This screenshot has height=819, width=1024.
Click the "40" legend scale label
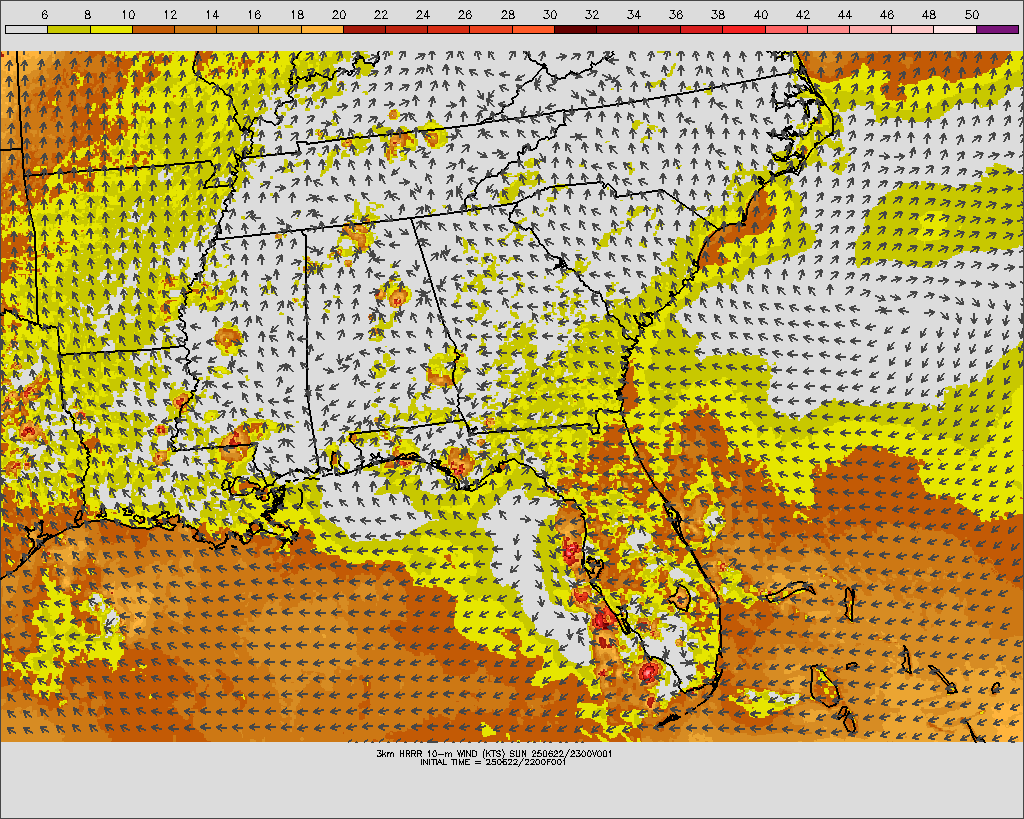[x=761, y=14]
